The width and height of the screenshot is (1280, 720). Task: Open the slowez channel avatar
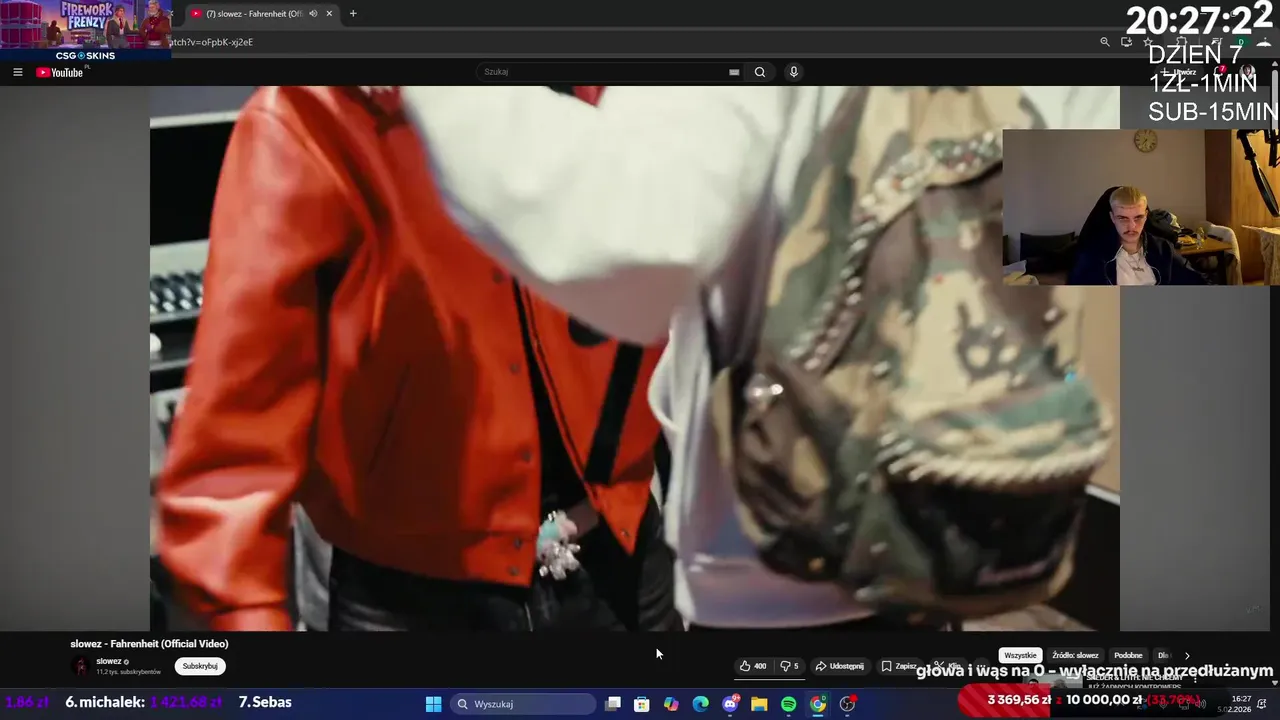80,666
